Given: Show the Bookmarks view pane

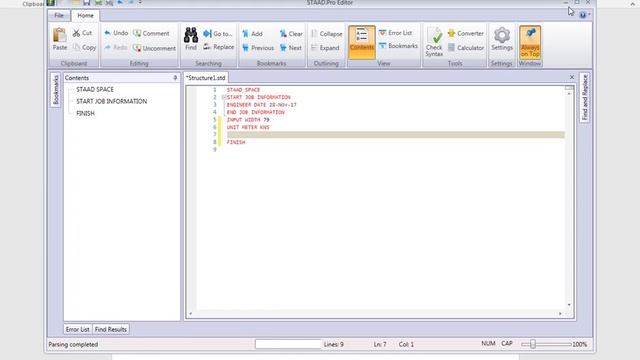Looking at the screenshot, I should click(398, 46).
